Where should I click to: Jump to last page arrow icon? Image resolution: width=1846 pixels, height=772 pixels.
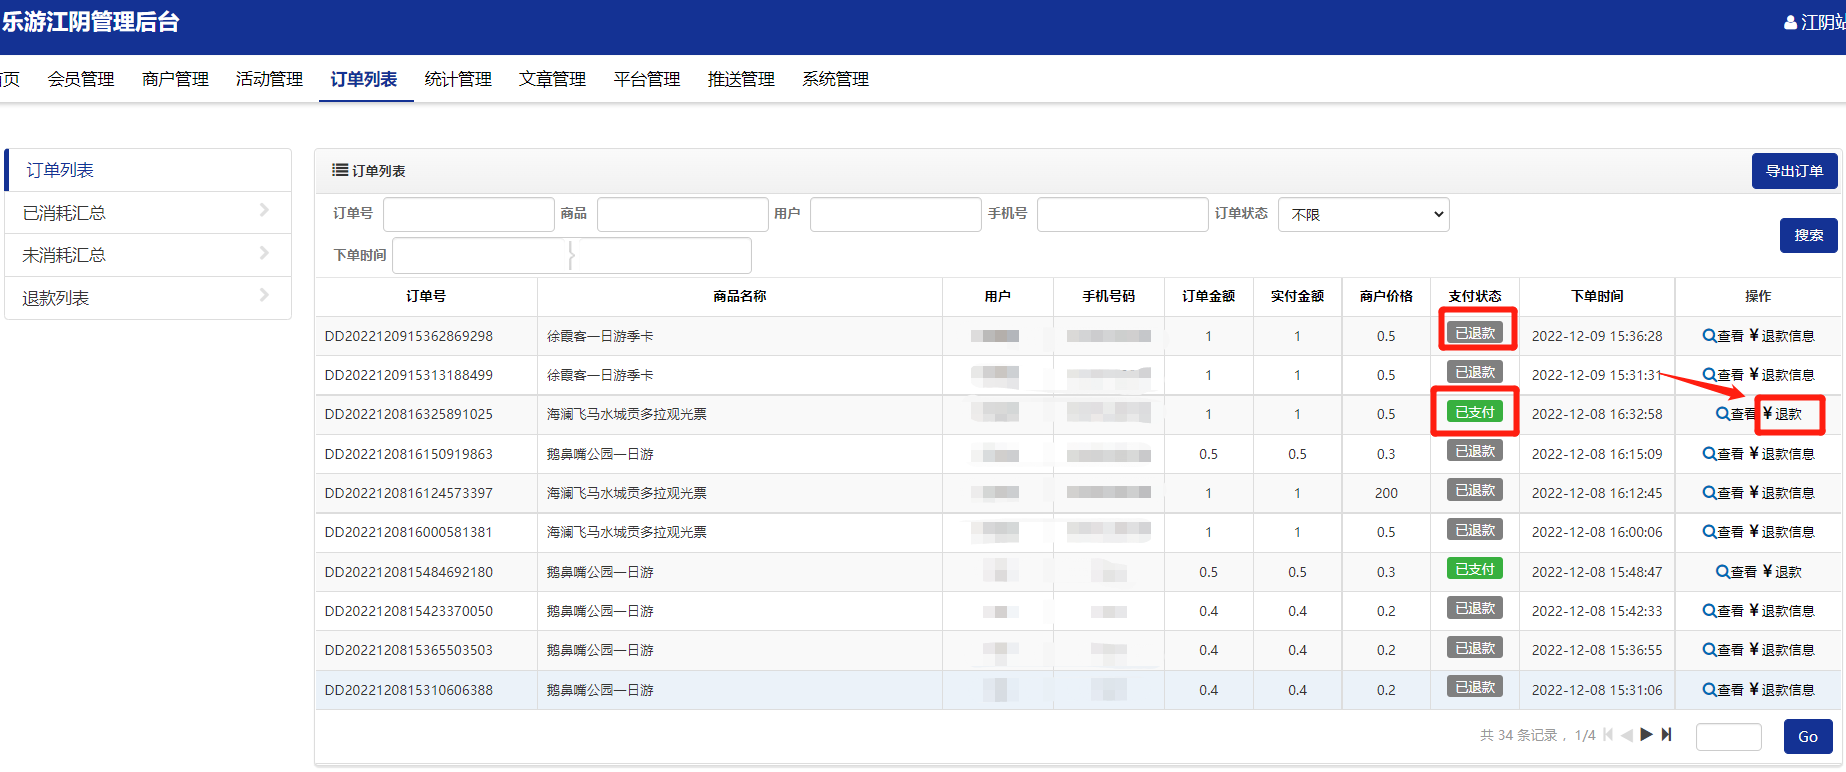pyautogui.click(x=1667, y=735)
